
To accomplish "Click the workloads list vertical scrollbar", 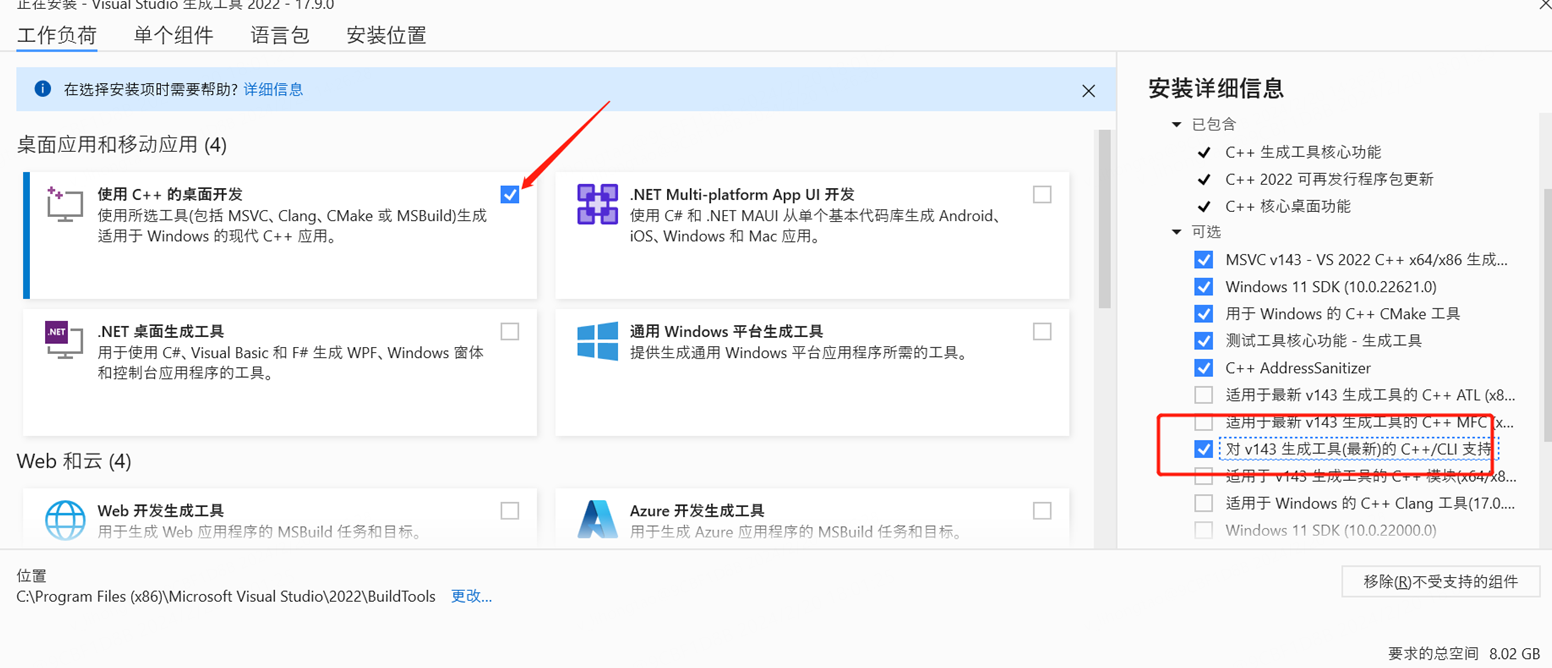I will (1105, 219).
